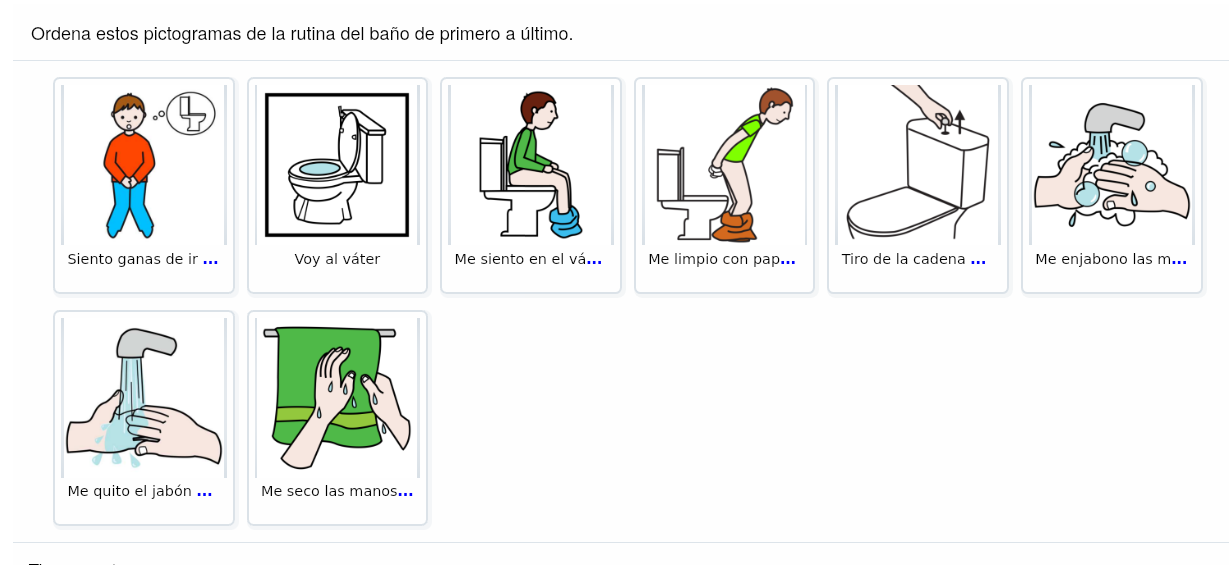Click the "Voy al váter" caption
1229x565 pixels.
coord(337,259)
